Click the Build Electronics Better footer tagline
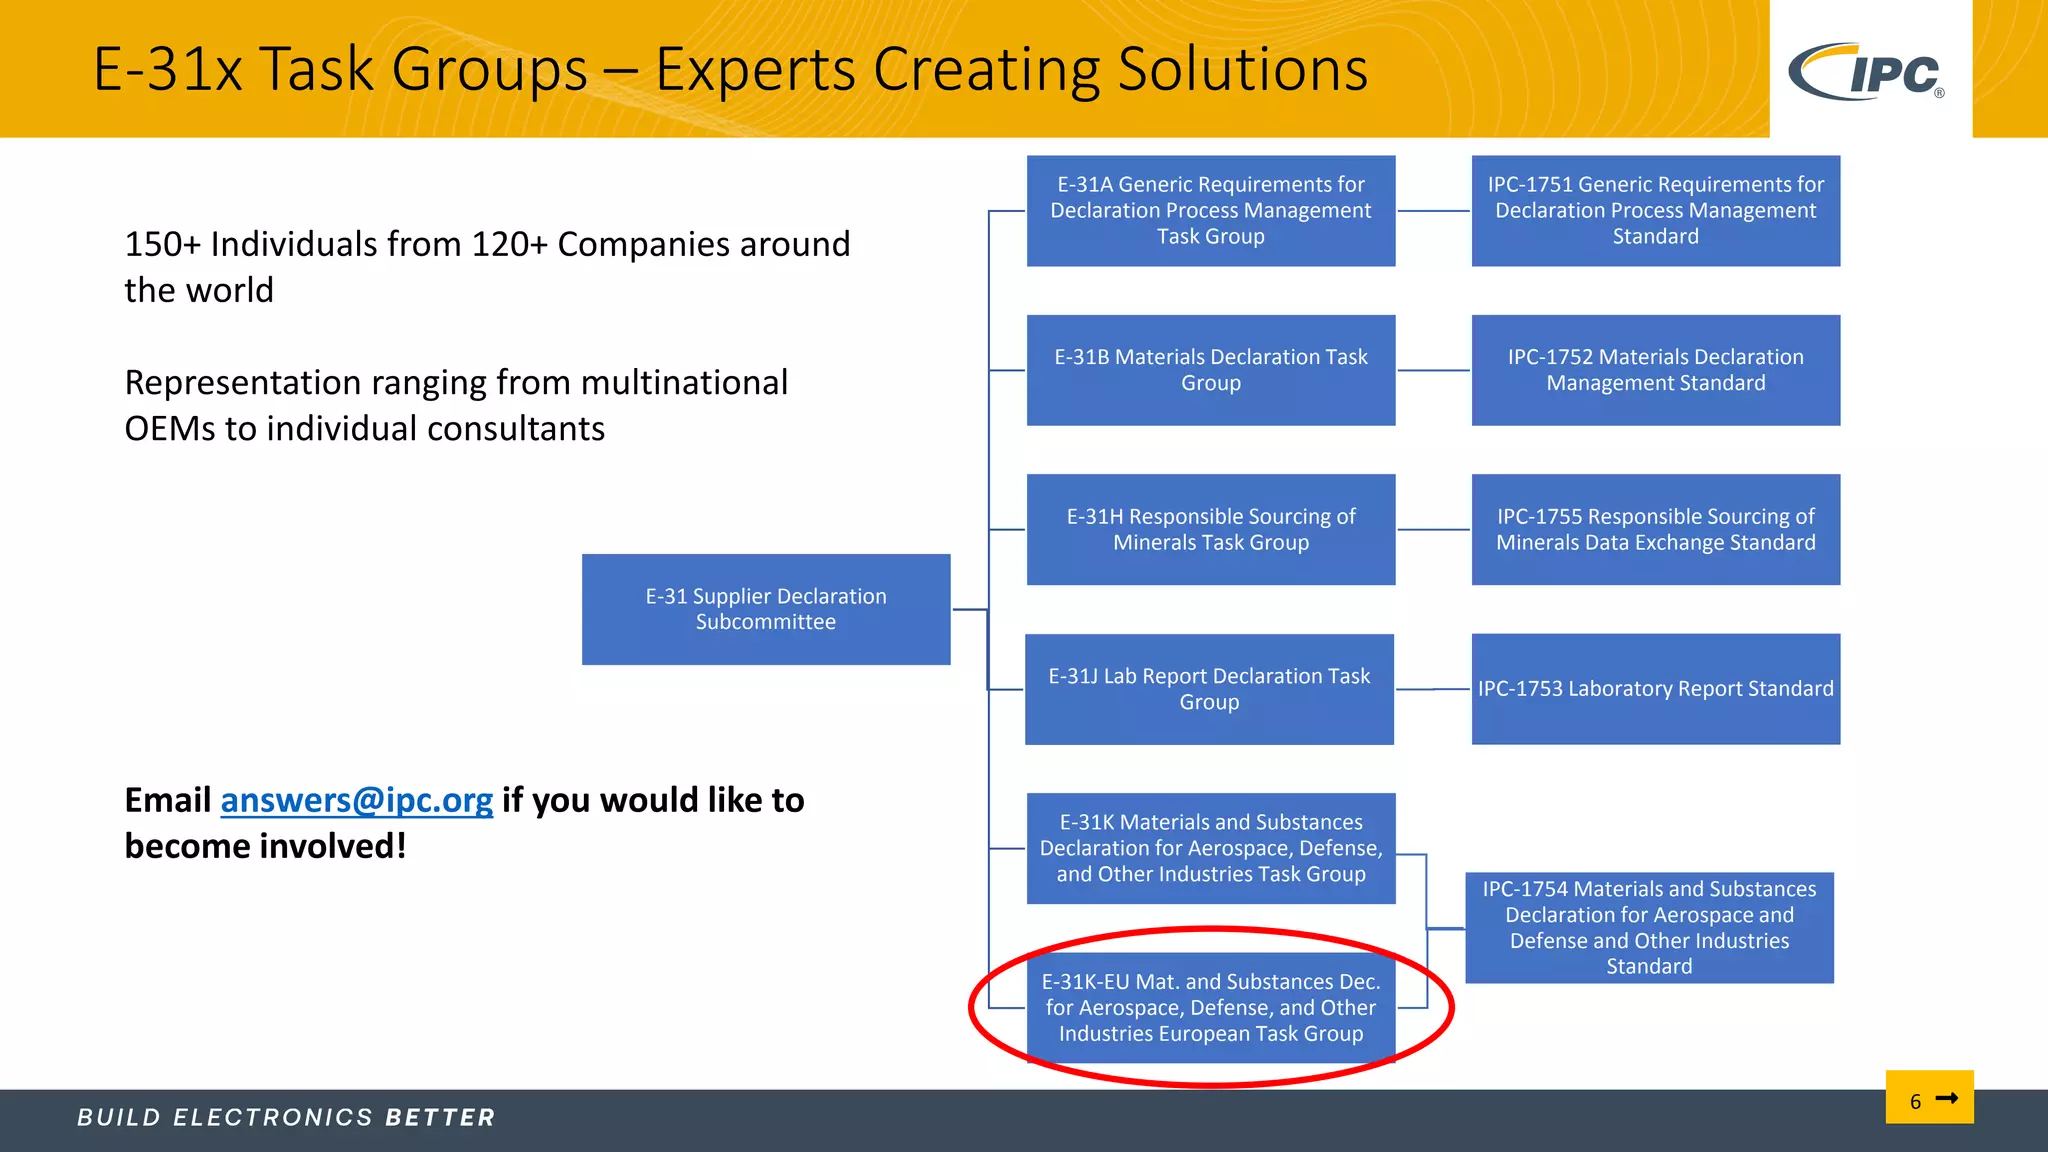 click(286, 1117)
